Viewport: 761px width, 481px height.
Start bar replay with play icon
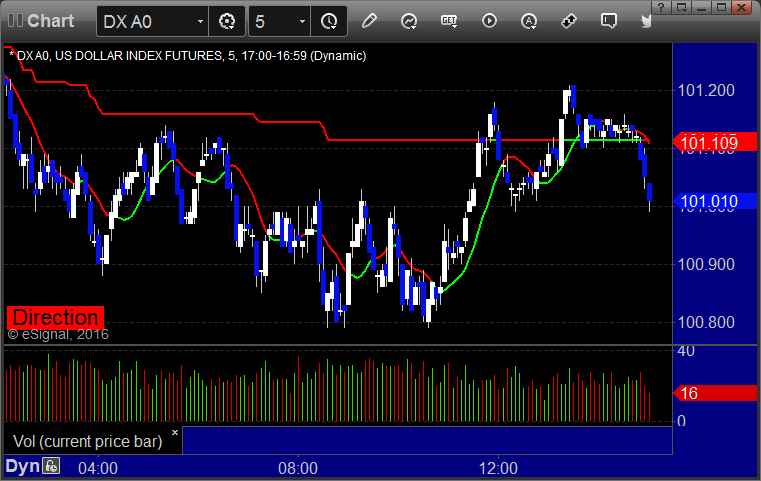coord(489,21)
